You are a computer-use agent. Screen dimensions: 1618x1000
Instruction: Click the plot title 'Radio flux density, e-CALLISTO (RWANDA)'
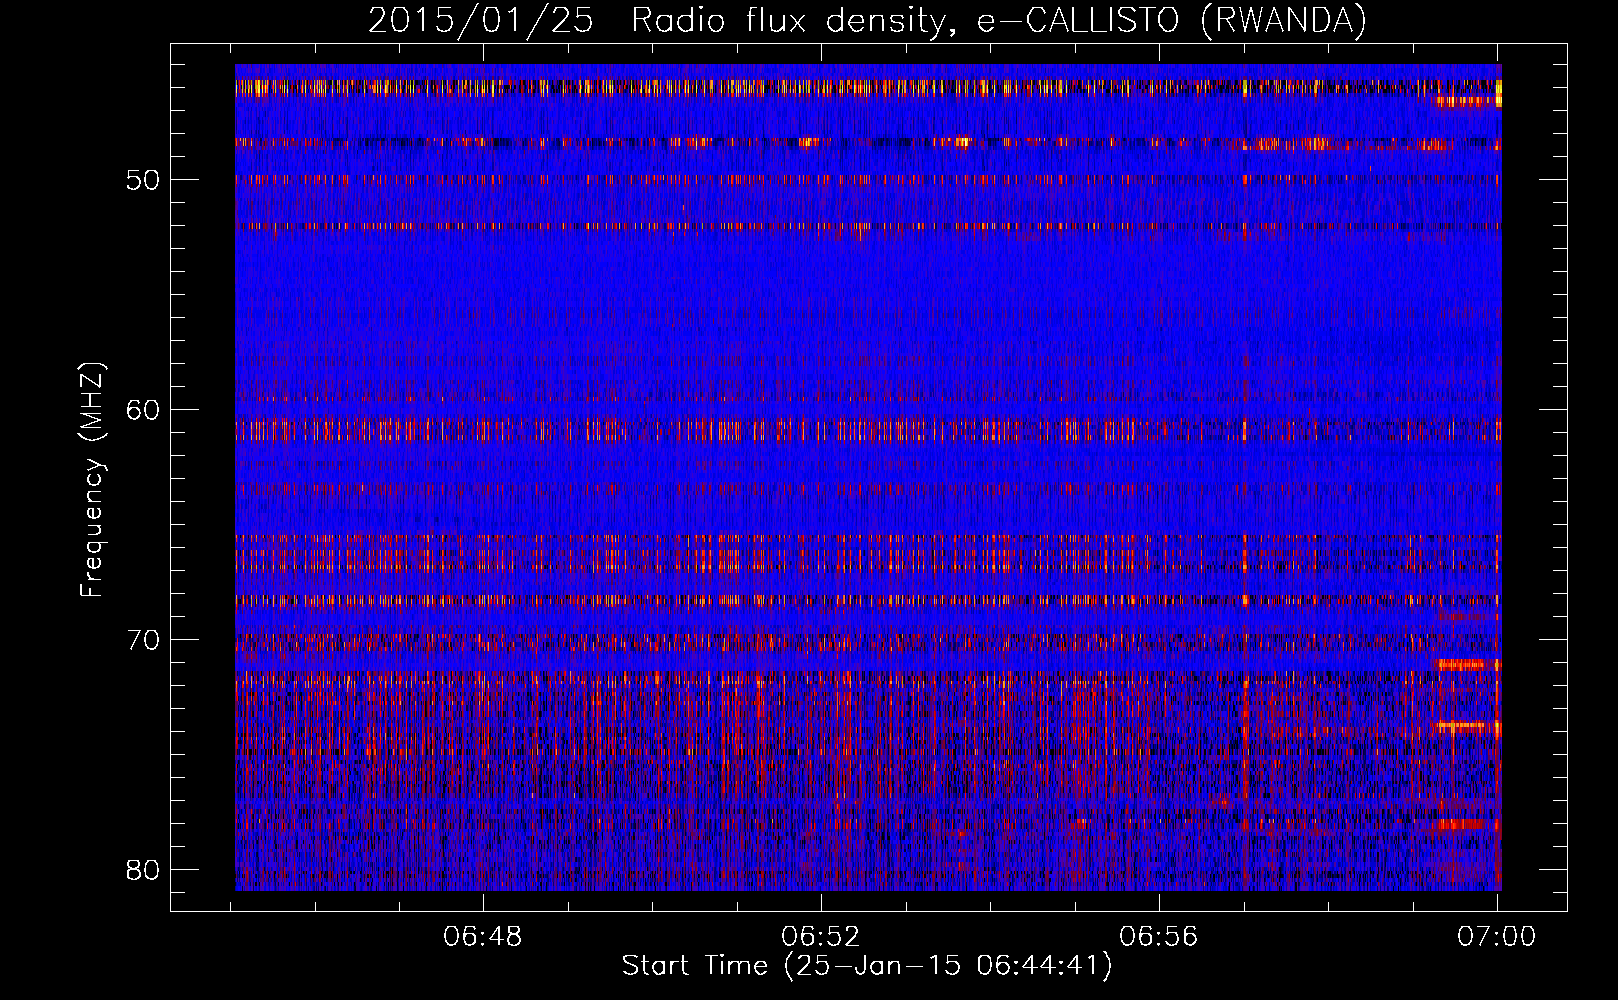999,20
